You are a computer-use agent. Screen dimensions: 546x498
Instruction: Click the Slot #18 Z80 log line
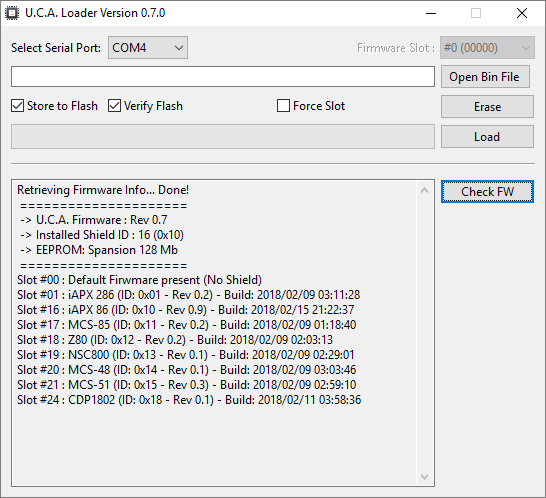pos(175,340)
